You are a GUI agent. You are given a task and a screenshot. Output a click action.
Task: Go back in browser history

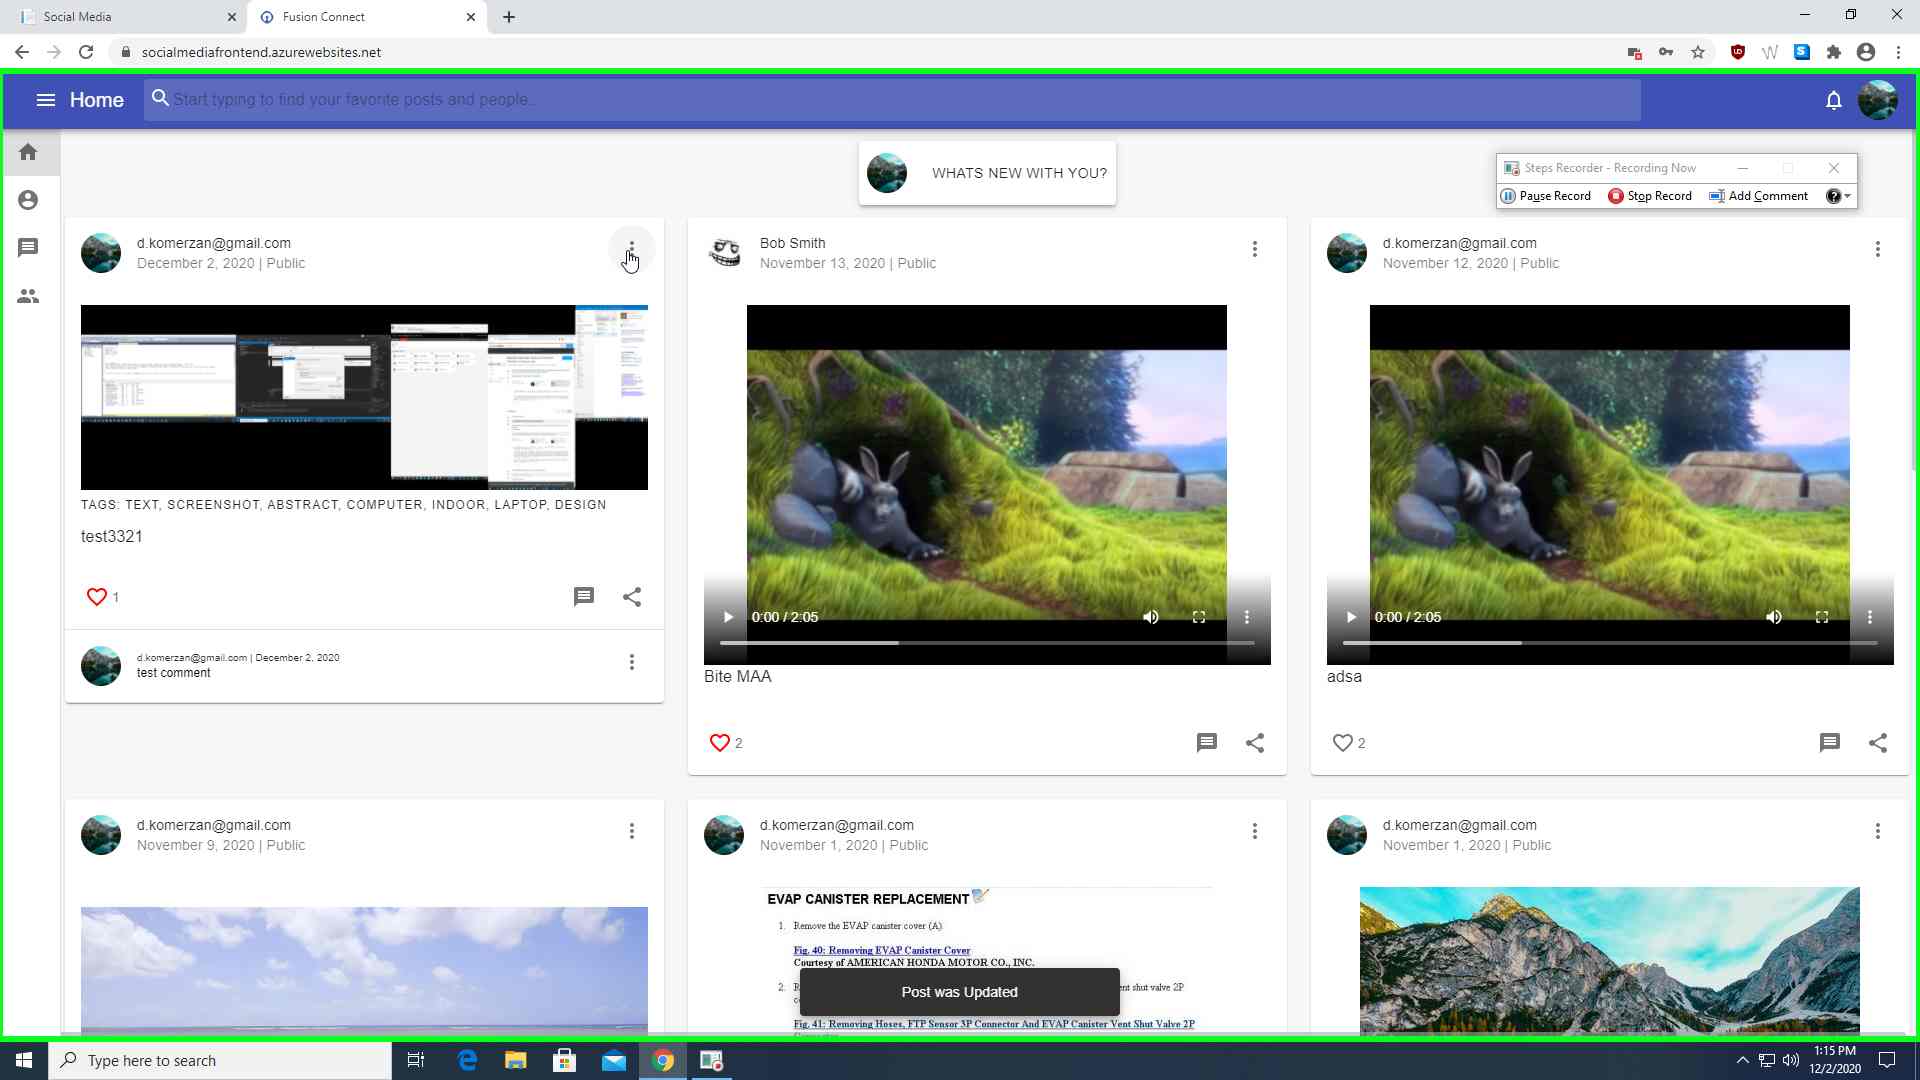coord(22,52)
